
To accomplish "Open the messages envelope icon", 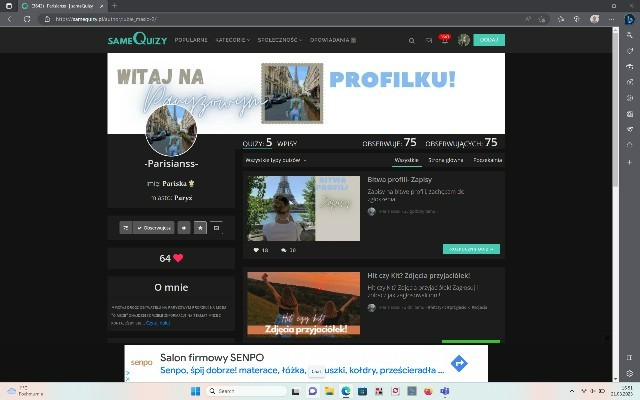I will coord(429,40).
